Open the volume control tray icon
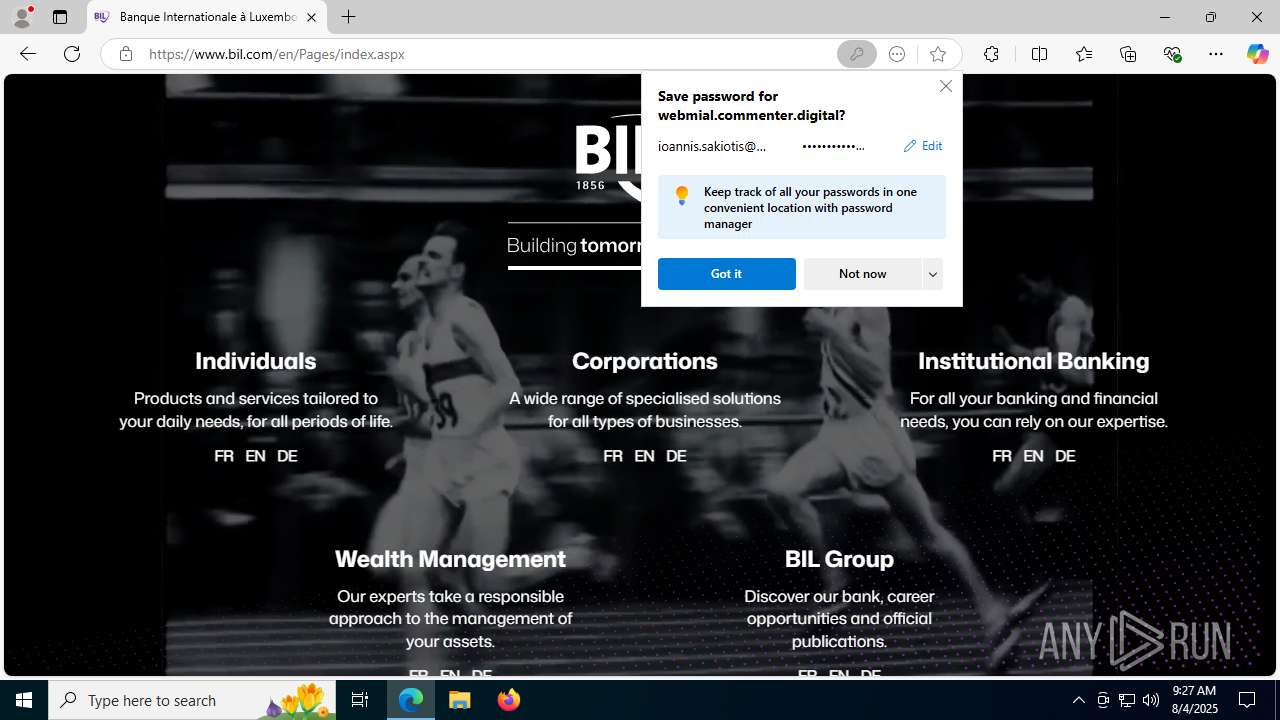Image resolution: width=1280 pixels, height=720 pixels. (x=1151, y=700)
